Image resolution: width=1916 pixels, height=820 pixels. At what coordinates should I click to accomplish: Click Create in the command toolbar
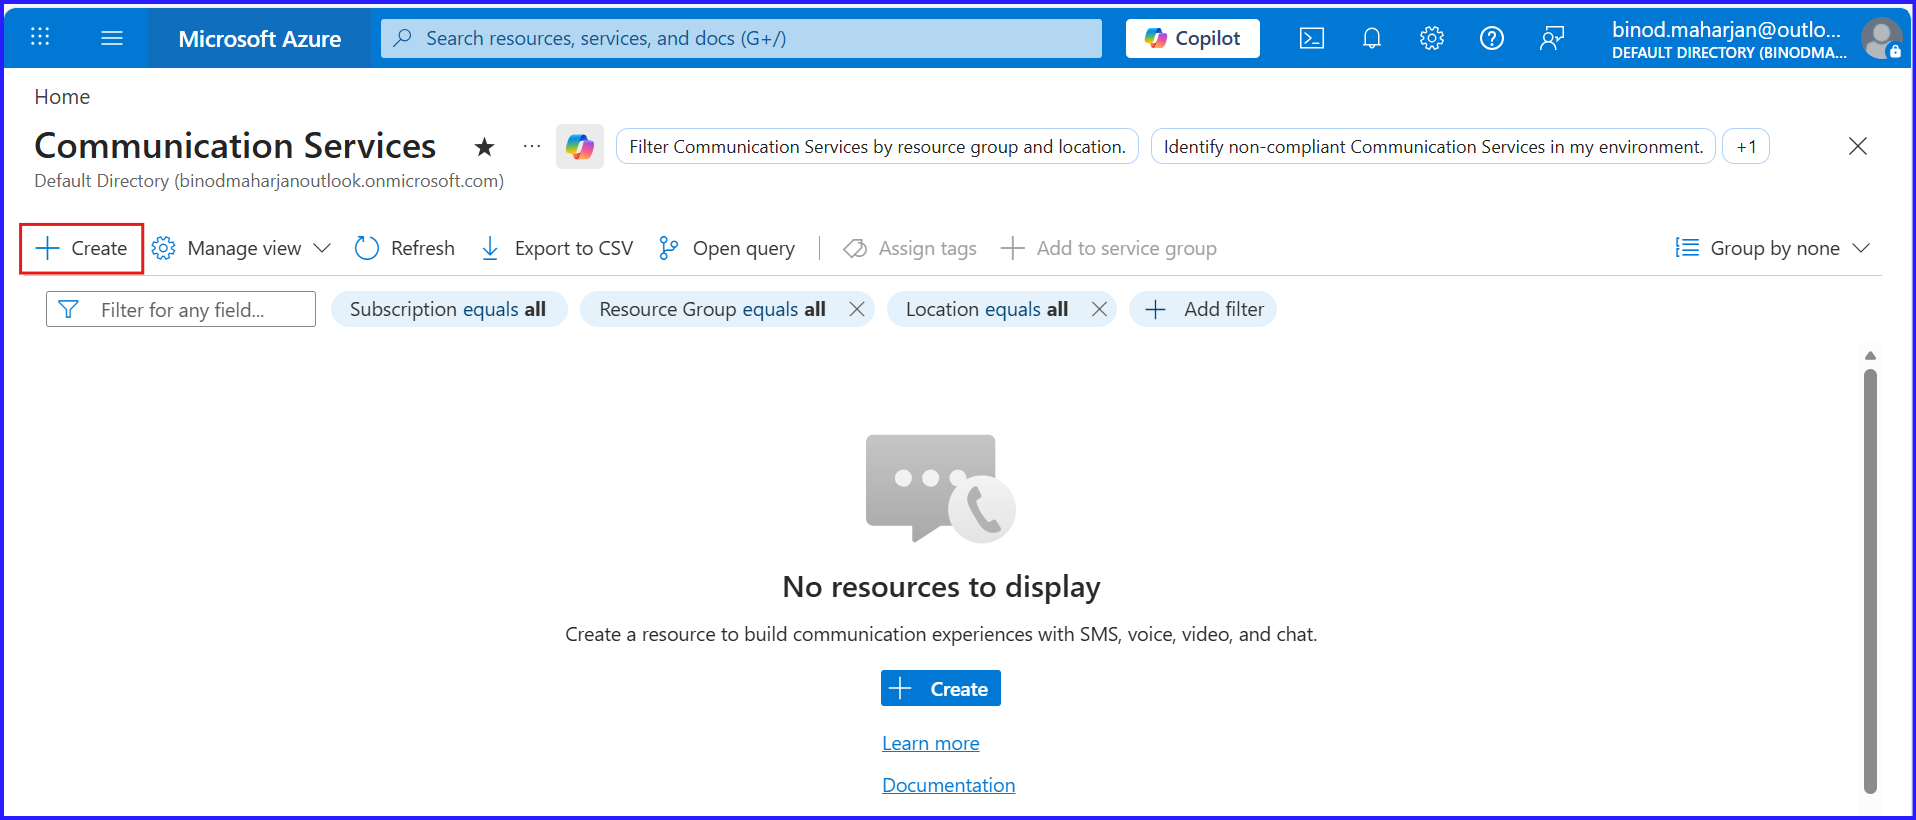point(82,248)
